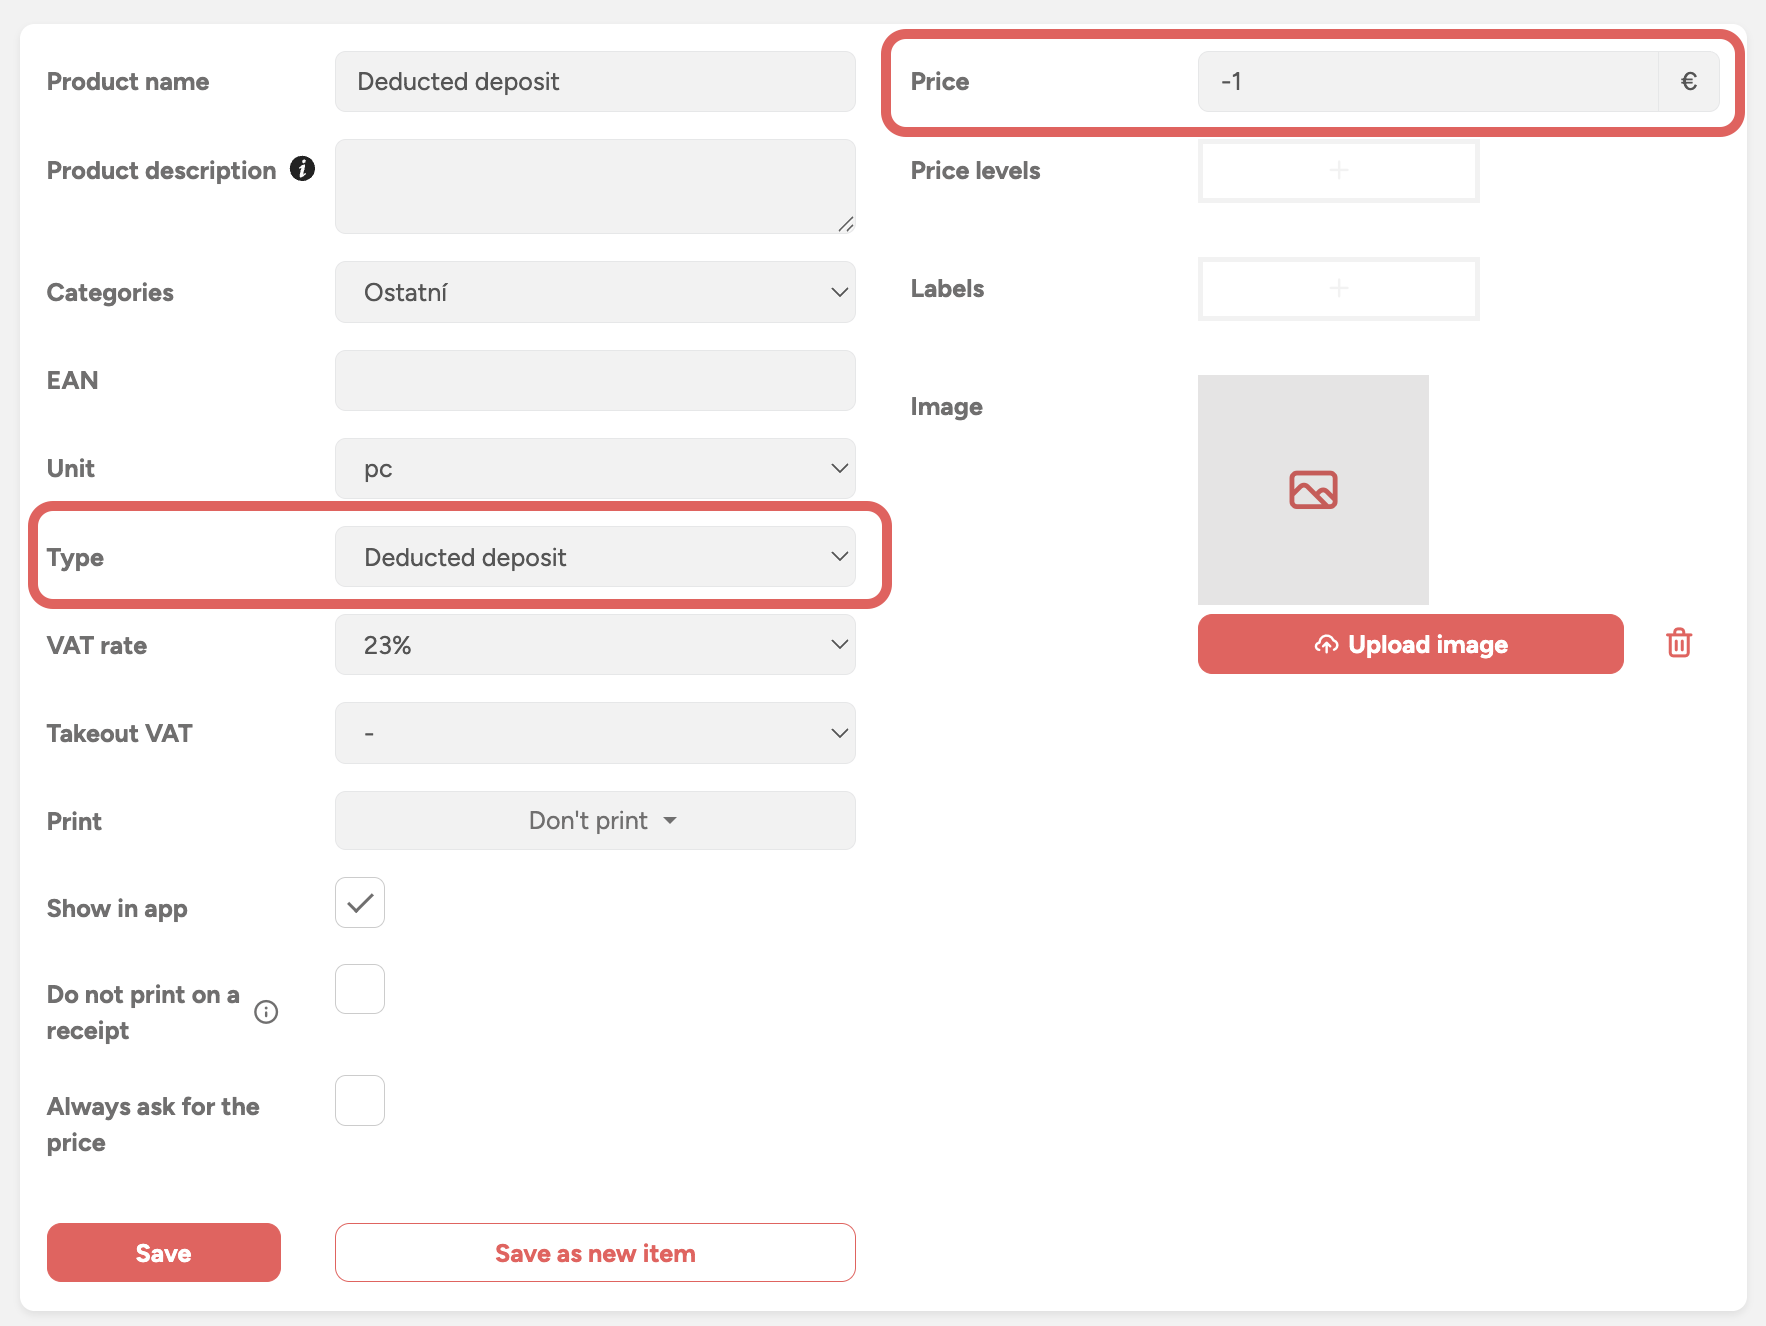Open the Takeout VAT dropdown
This screenshot has height=1326, width=1766.
595,733
